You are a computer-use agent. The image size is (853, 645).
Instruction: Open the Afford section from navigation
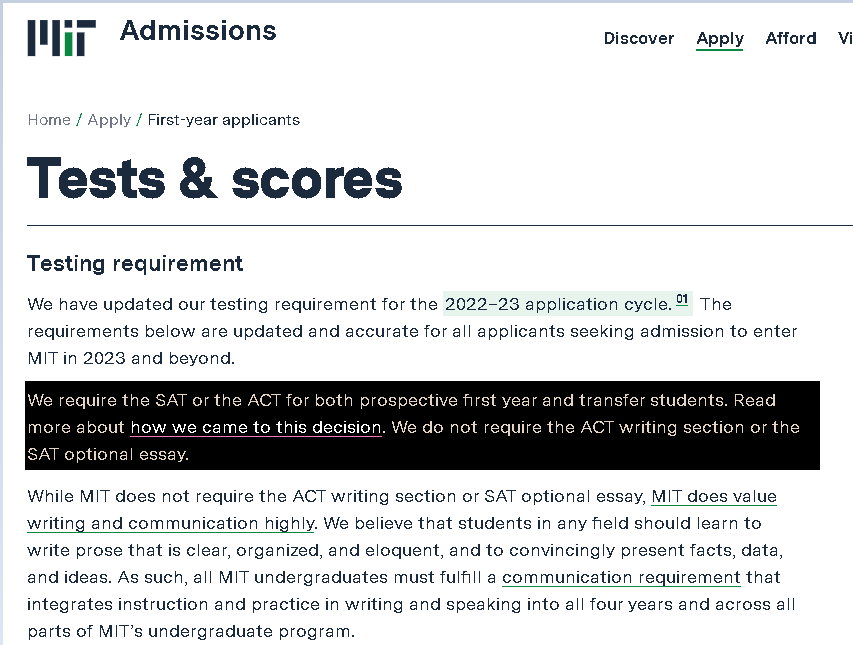click(x=790, y=38)
